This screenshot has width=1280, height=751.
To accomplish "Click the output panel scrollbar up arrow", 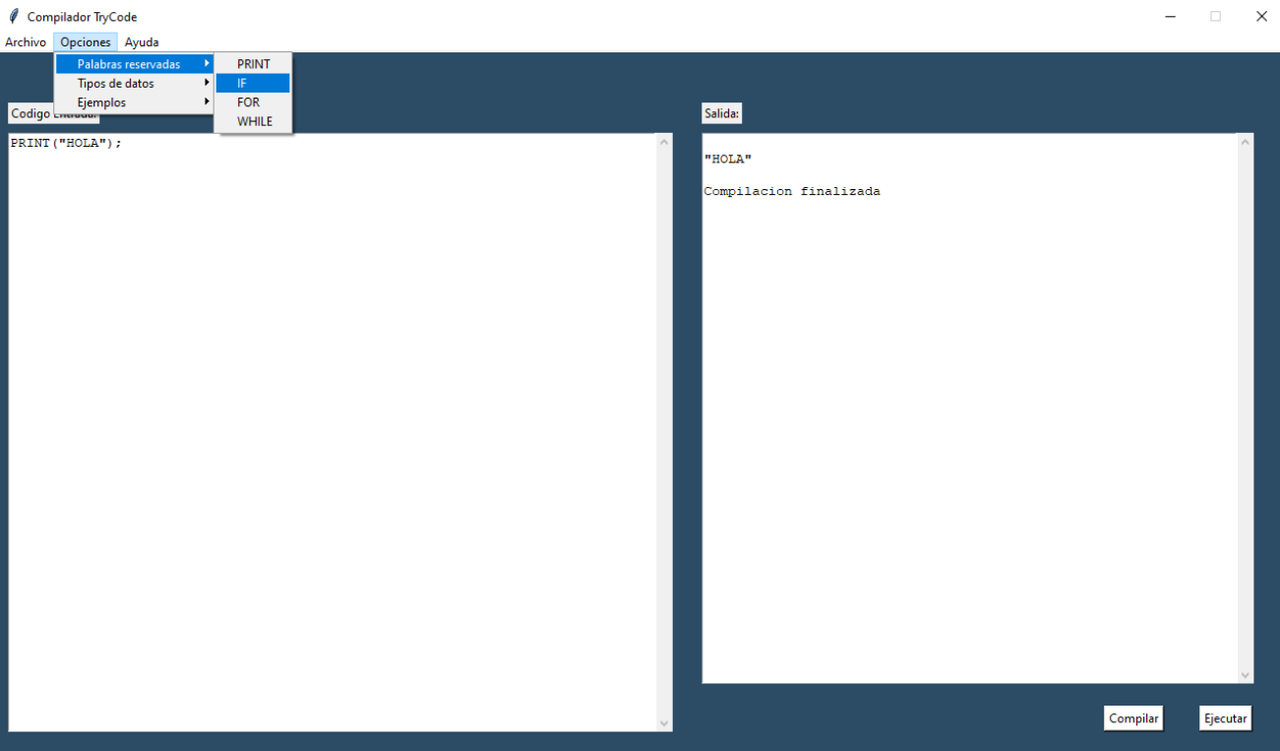I will 1246,142.
